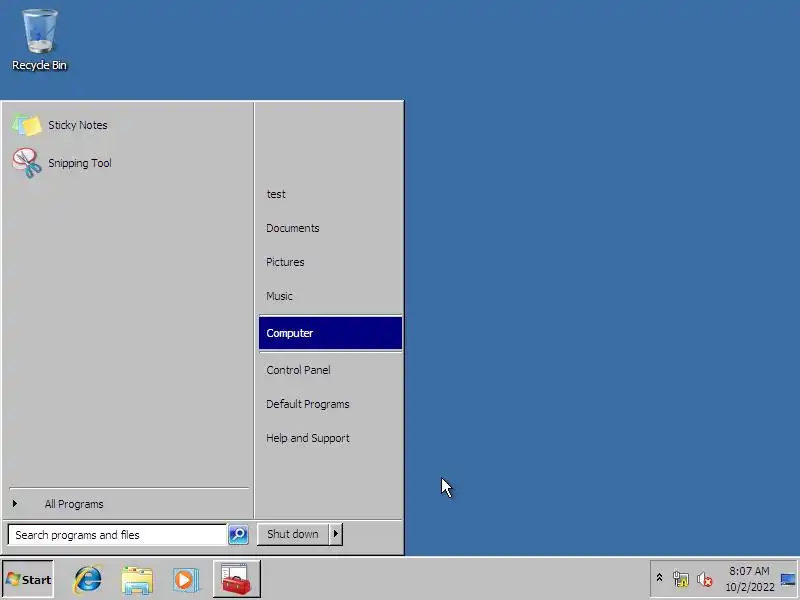The image size is (800, 600).
Task: Click the red toolbox taskbar icon
Action: (237, 579)
